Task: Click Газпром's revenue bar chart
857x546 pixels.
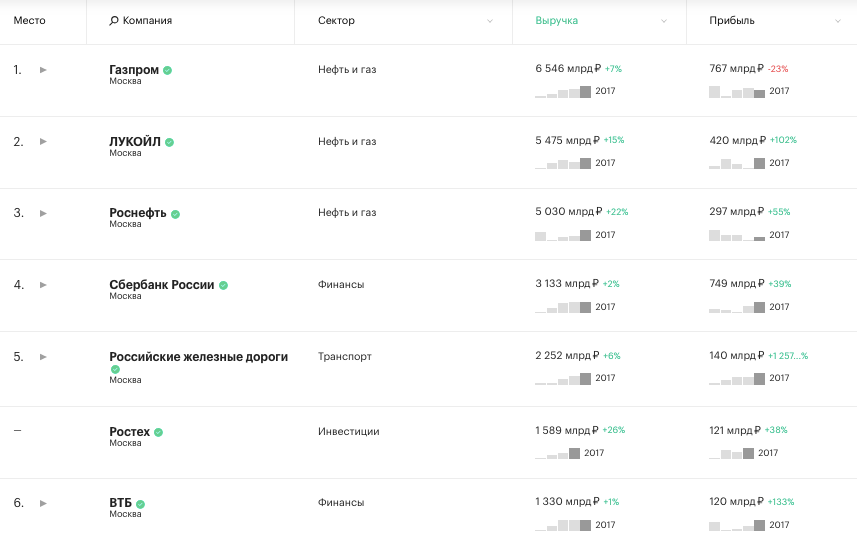Action: click(x=563, y=92)
